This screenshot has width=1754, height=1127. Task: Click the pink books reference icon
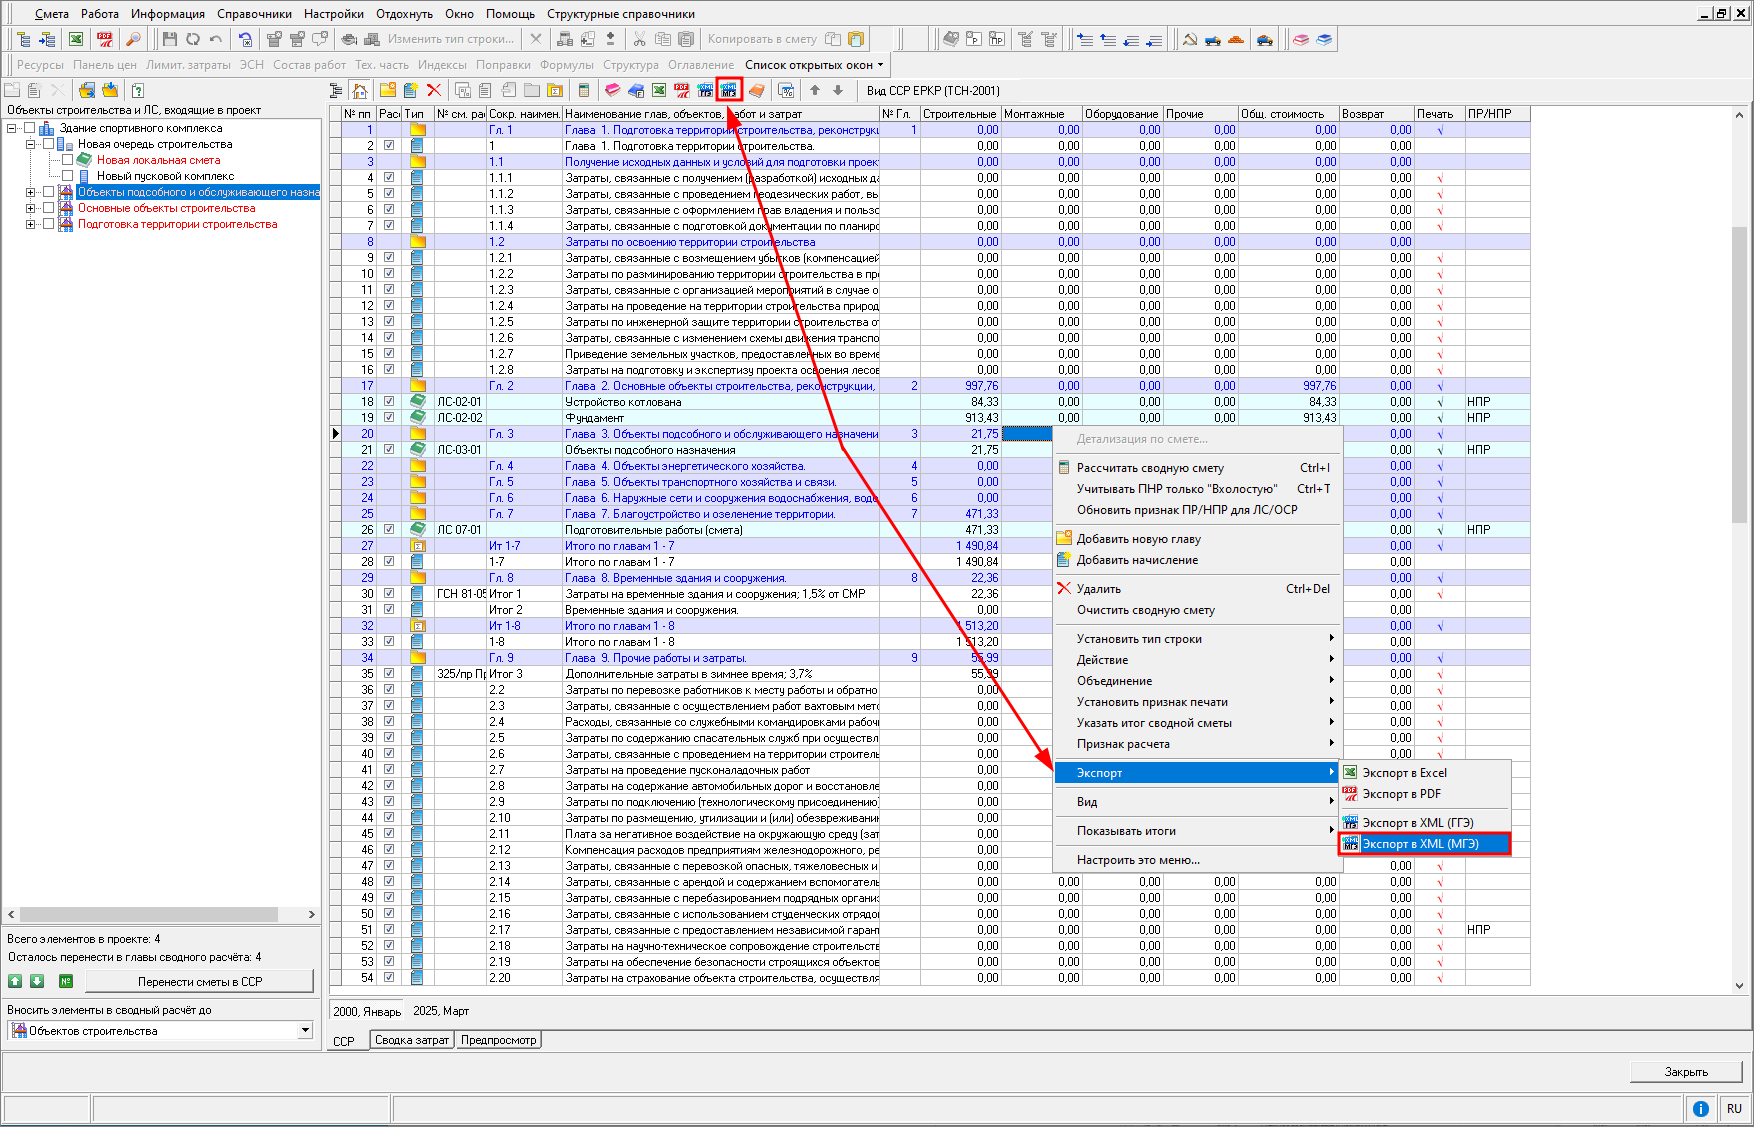(1301, 39)
